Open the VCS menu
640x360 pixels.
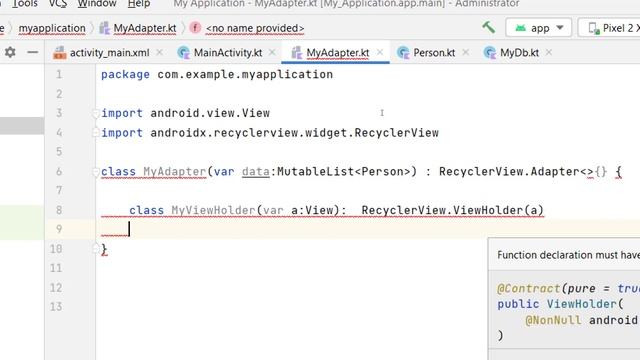click(x=58, y=4)
